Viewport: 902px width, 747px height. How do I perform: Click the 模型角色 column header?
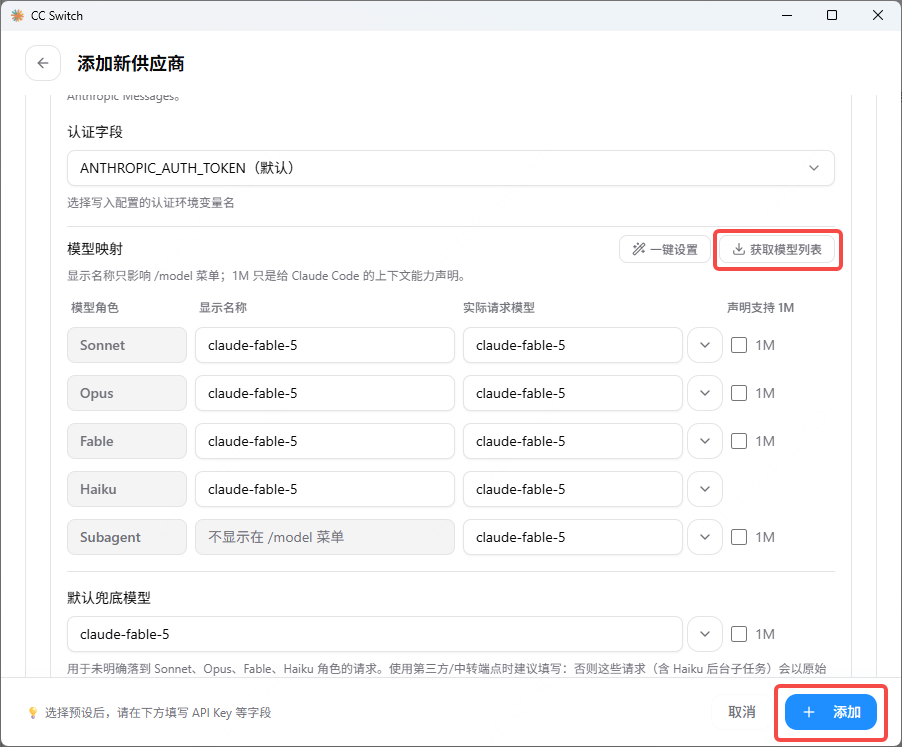coord(94,308)
